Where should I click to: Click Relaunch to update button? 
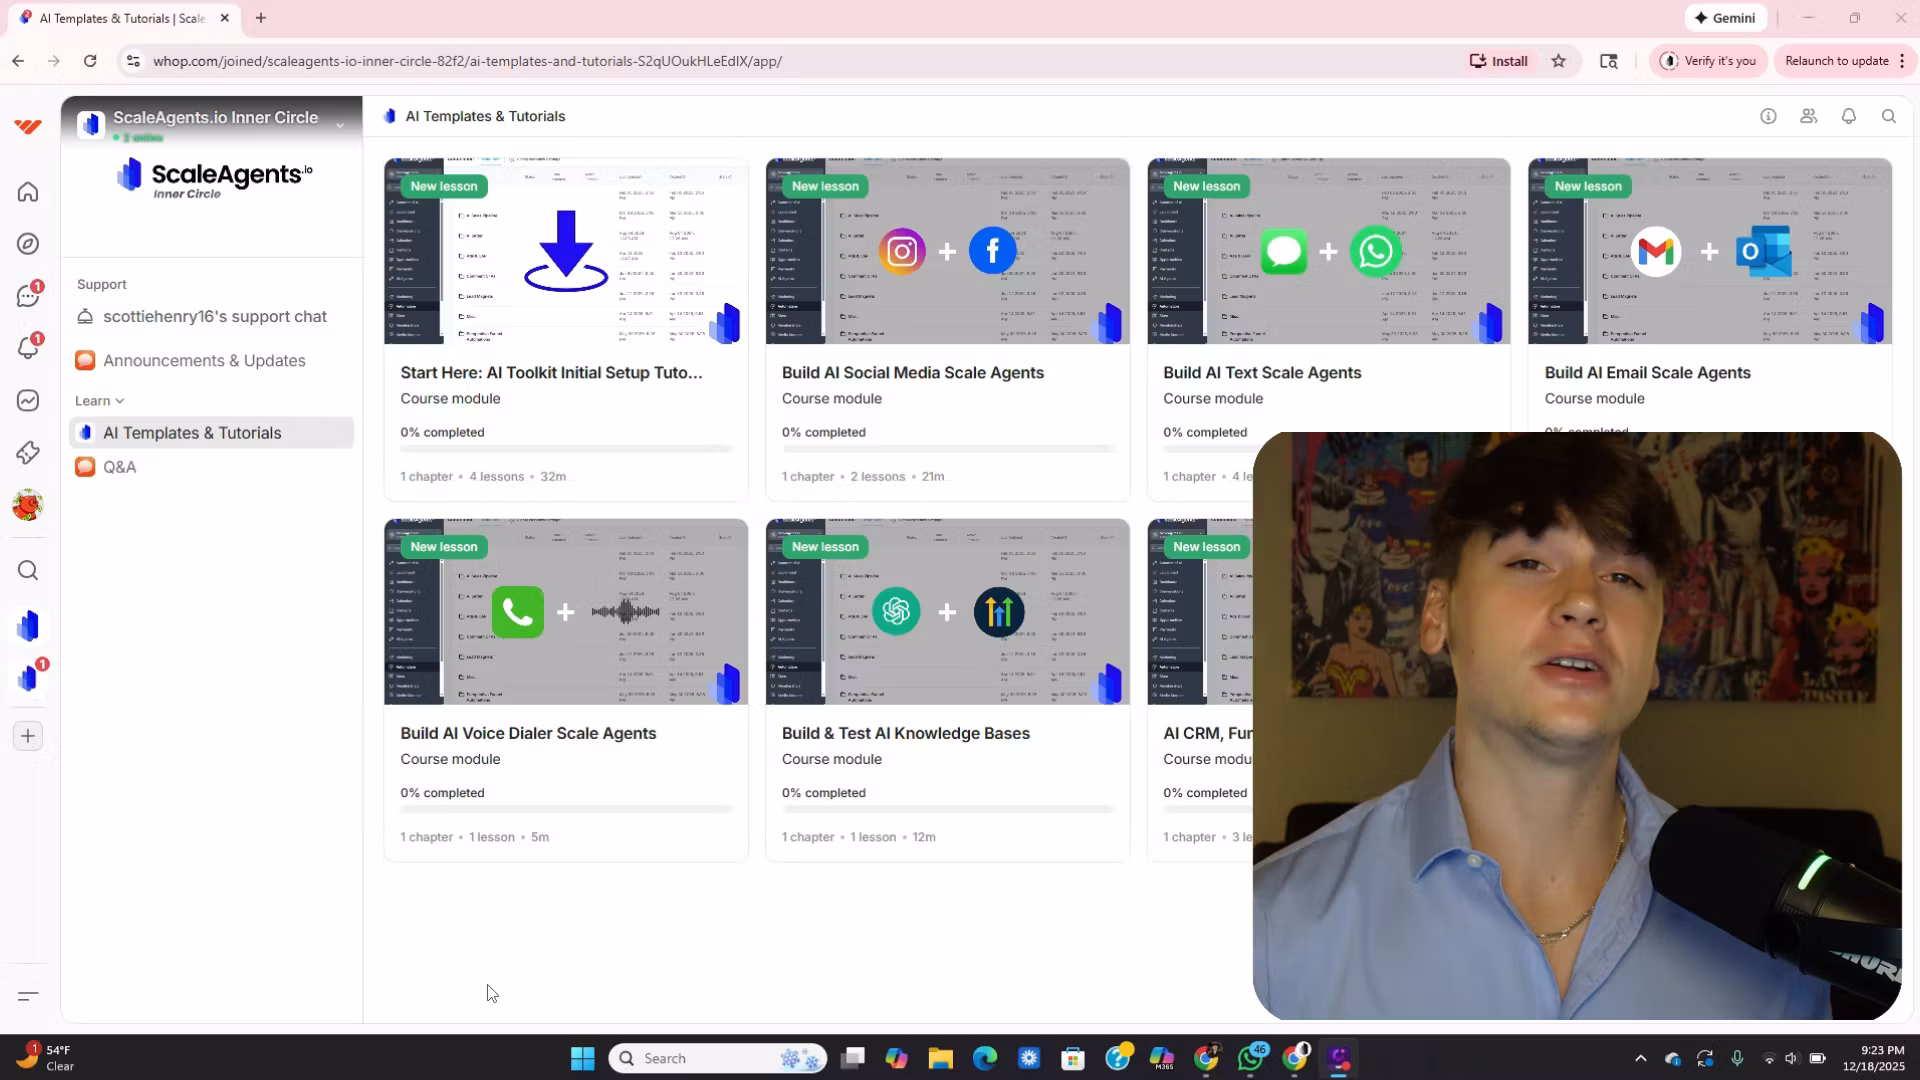point(1837,61)
